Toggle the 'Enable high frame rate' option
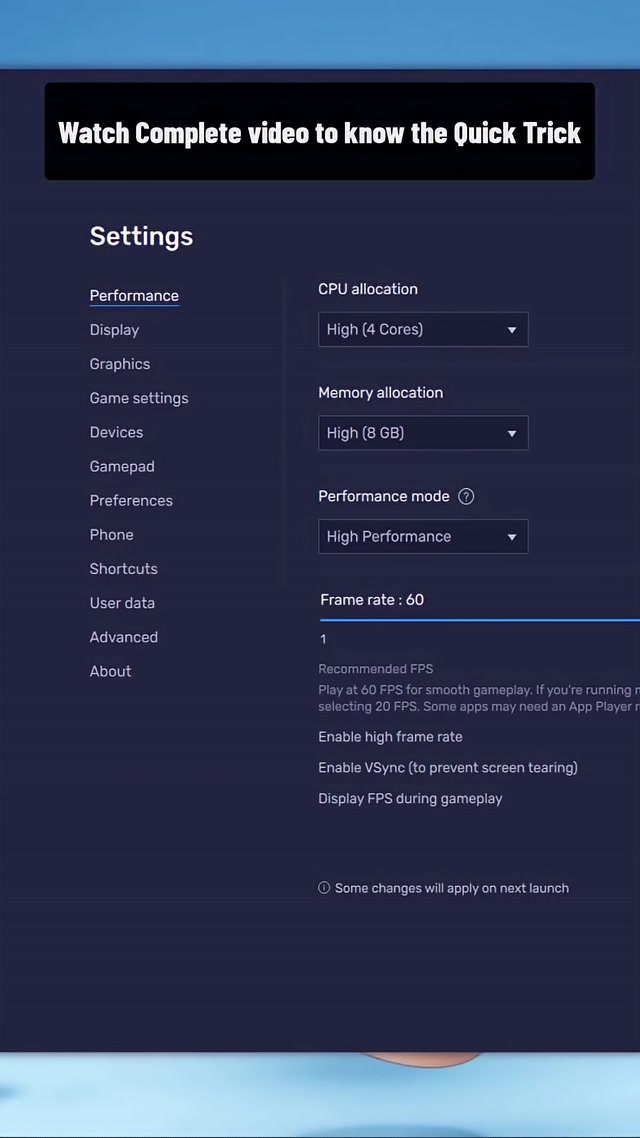The image size is (640, 1138). click(x=390, y=737)
